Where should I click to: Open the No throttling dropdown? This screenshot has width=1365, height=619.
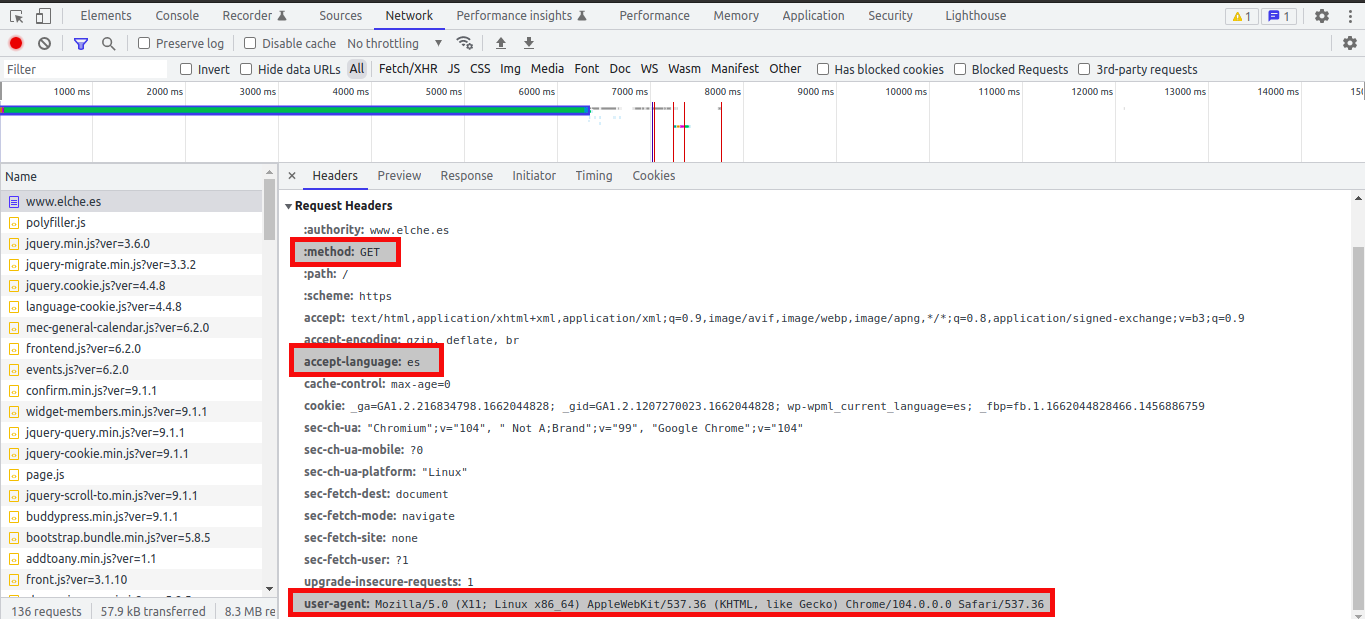pos(395,43)
